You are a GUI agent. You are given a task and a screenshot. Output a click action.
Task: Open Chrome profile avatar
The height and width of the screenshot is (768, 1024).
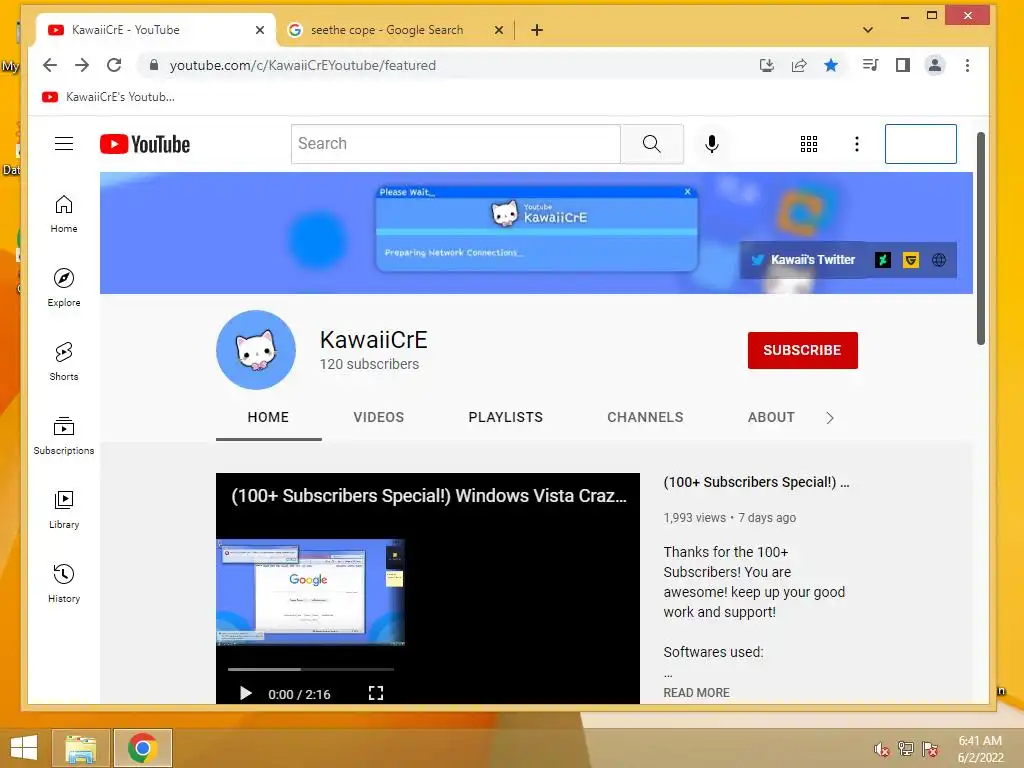(x=935, y=65)
